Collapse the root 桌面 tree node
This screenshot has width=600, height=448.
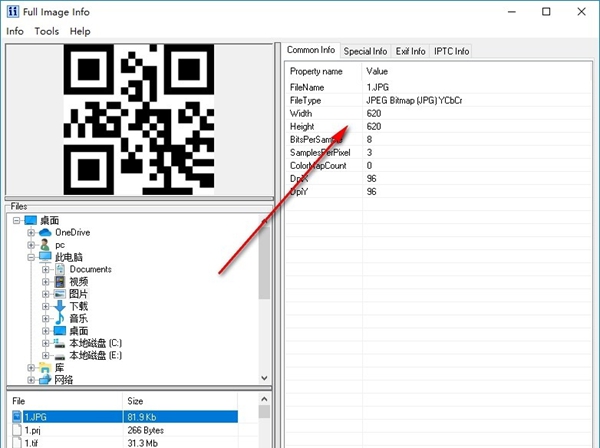pyautogui.click(x=16, y=220)
